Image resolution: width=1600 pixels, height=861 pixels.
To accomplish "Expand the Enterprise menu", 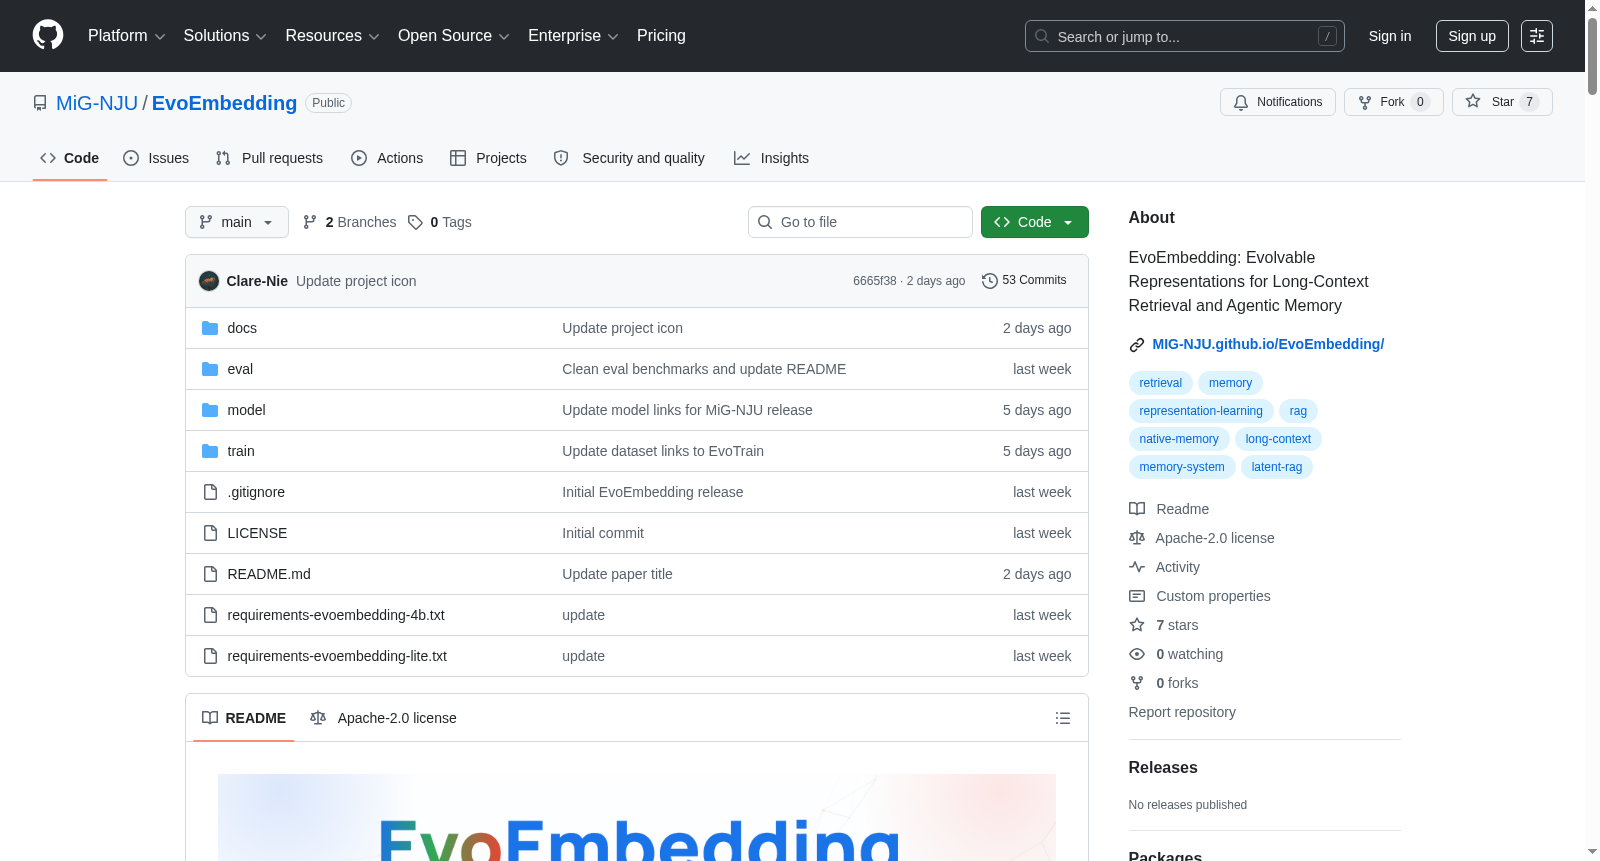I will [x=573, y=36].
